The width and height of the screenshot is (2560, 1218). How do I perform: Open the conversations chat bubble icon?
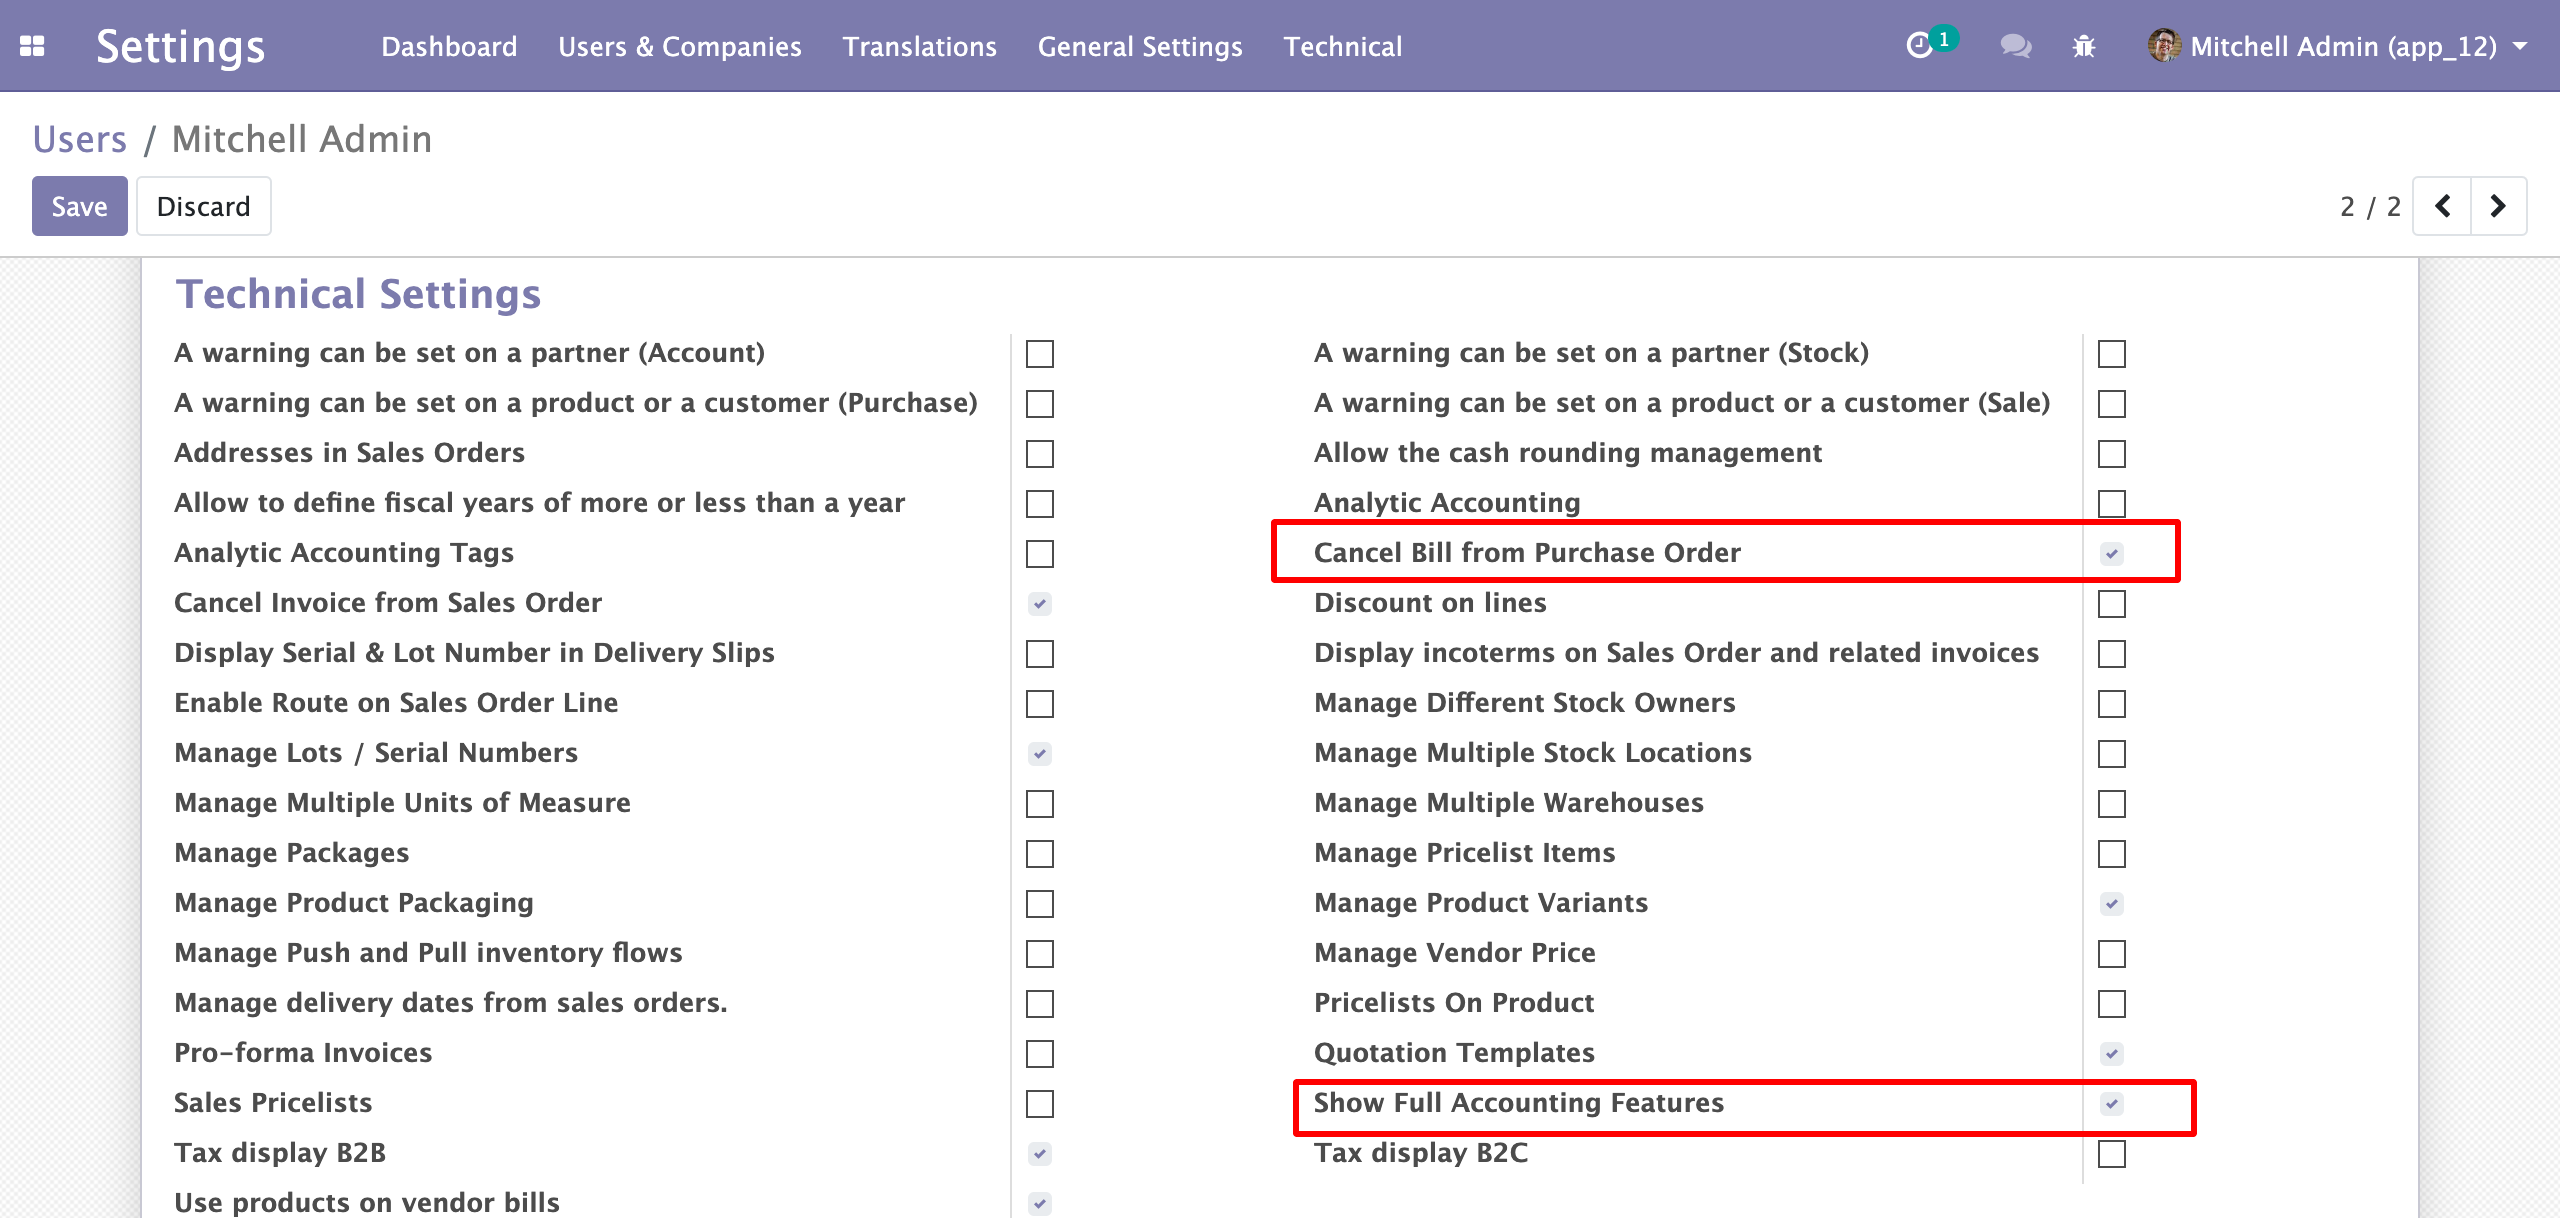[2014, 46]
